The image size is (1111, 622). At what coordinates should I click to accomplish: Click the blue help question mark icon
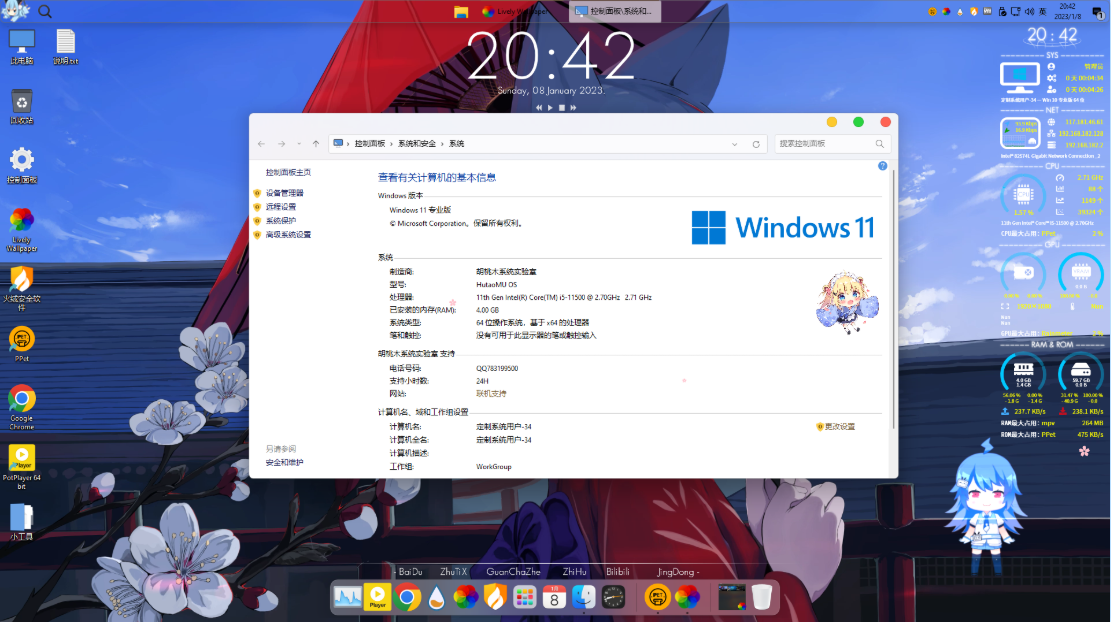pyautogui.click(x=883, y=166)
